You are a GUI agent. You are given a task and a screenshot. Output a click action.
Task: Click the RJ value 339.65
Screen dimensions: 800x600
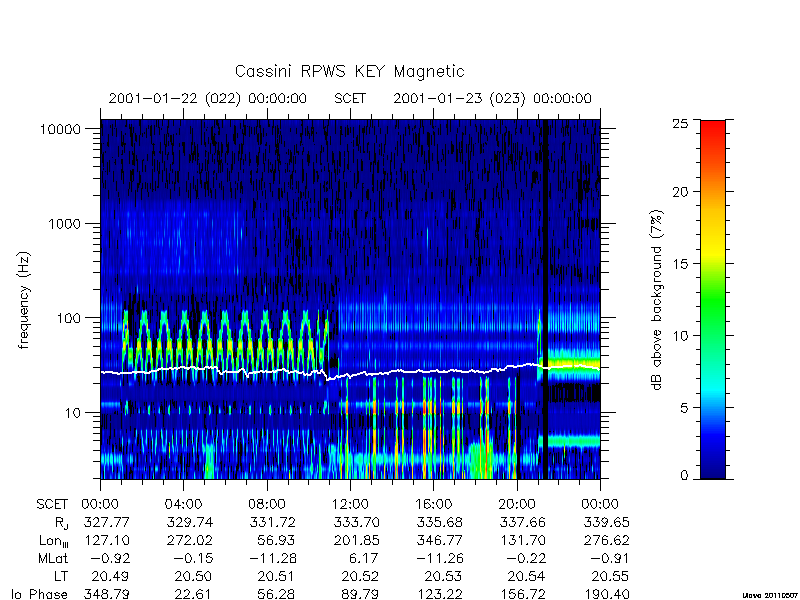[x=606, y=522]
